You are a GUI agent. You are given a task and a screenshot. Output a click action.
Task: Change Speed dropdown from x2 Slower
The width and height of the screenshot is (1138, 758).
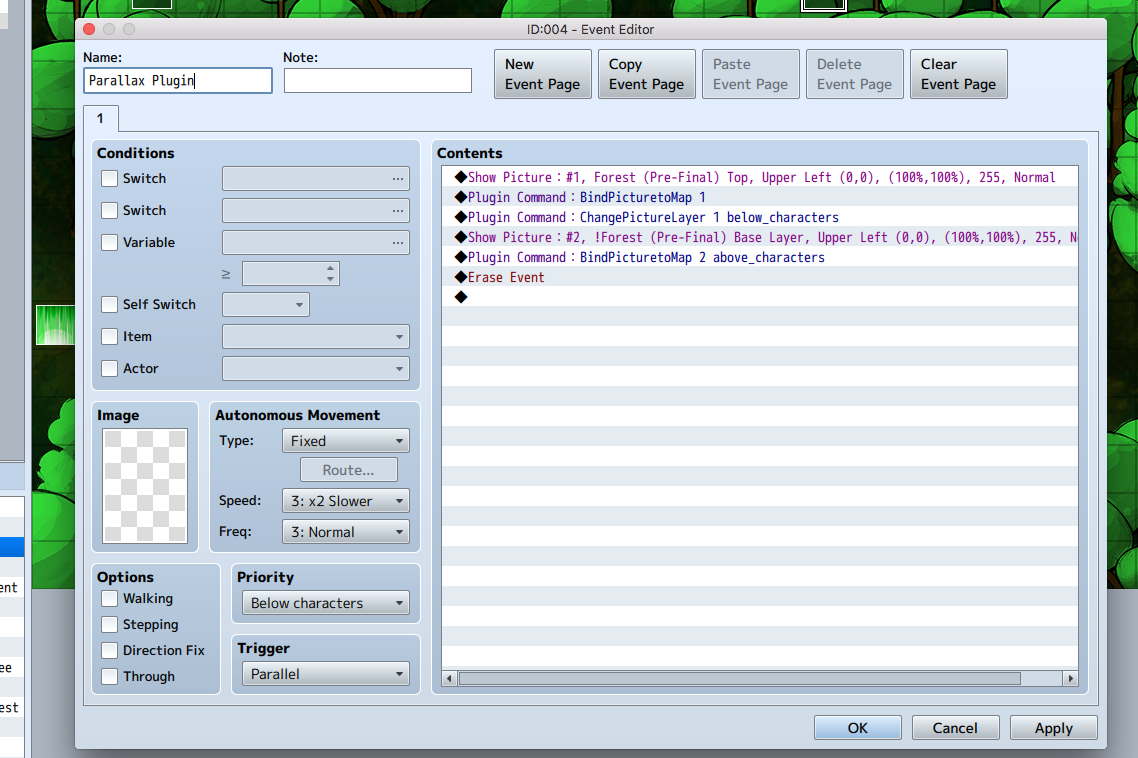click(x=345, y=501)
